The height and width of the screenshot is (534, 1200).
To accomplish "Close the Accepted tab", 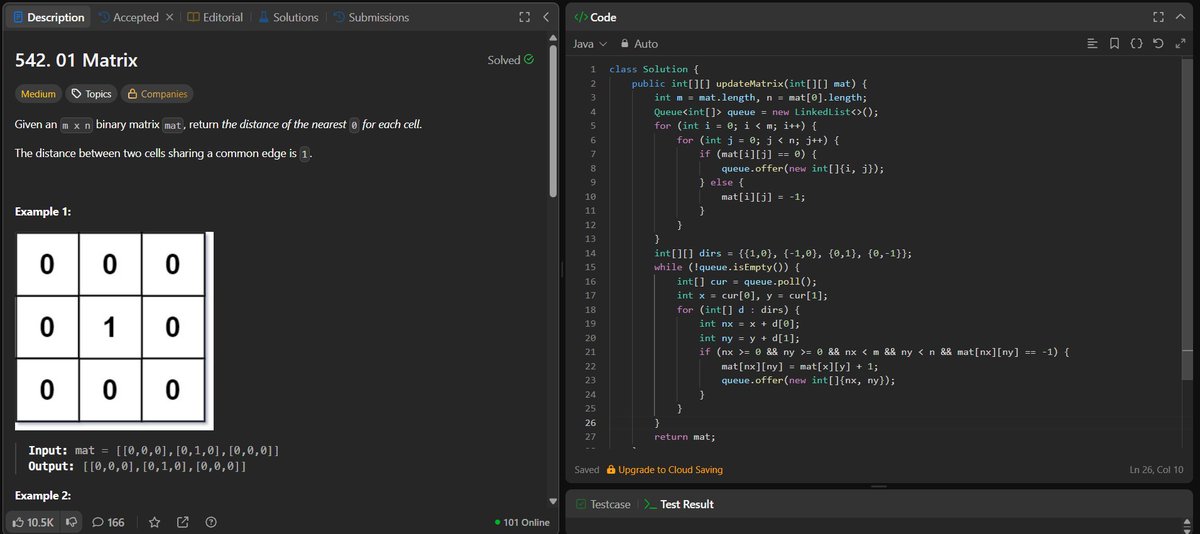I will point(169,17).
